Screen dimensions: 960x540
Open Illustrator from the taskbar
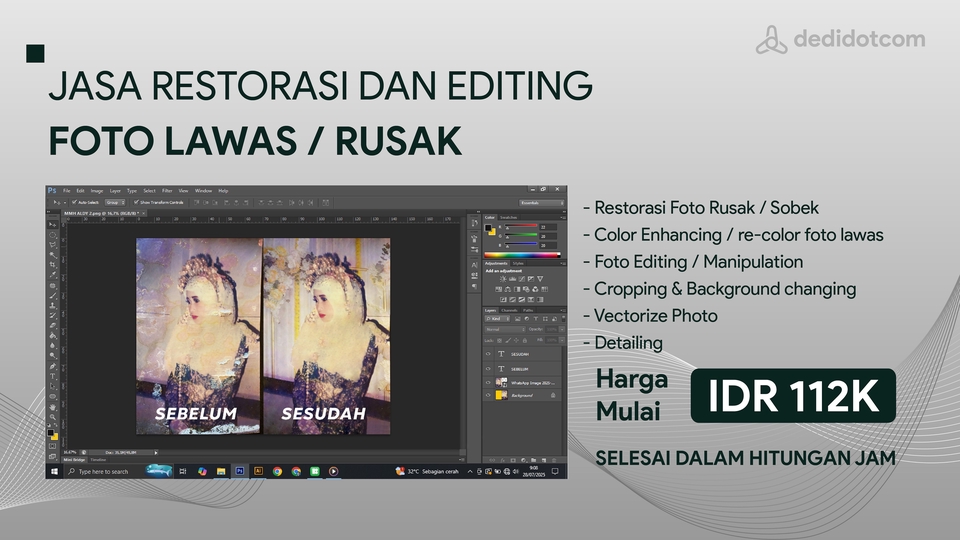[258, 471]
